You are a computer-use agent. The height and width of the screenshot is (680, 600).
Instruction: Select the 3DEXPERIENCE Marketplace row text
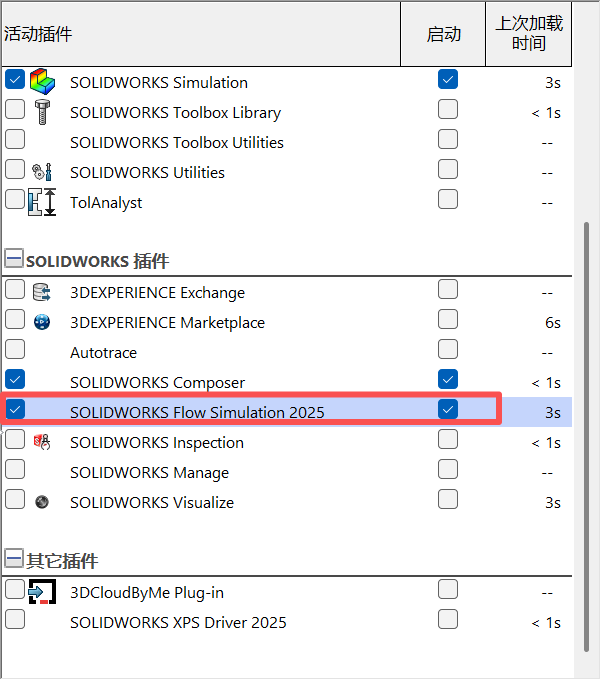(167, 323)
